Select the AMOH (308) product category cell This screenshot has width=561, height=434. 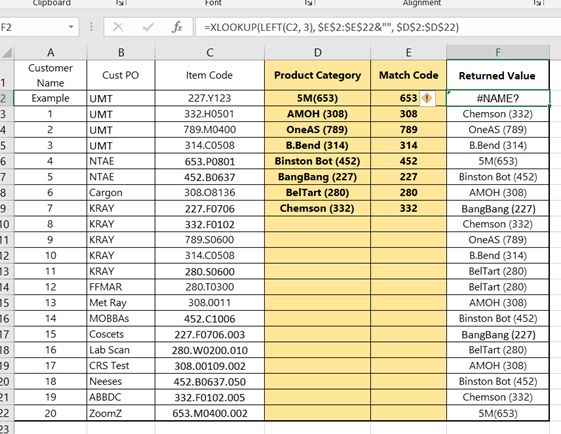317,114
